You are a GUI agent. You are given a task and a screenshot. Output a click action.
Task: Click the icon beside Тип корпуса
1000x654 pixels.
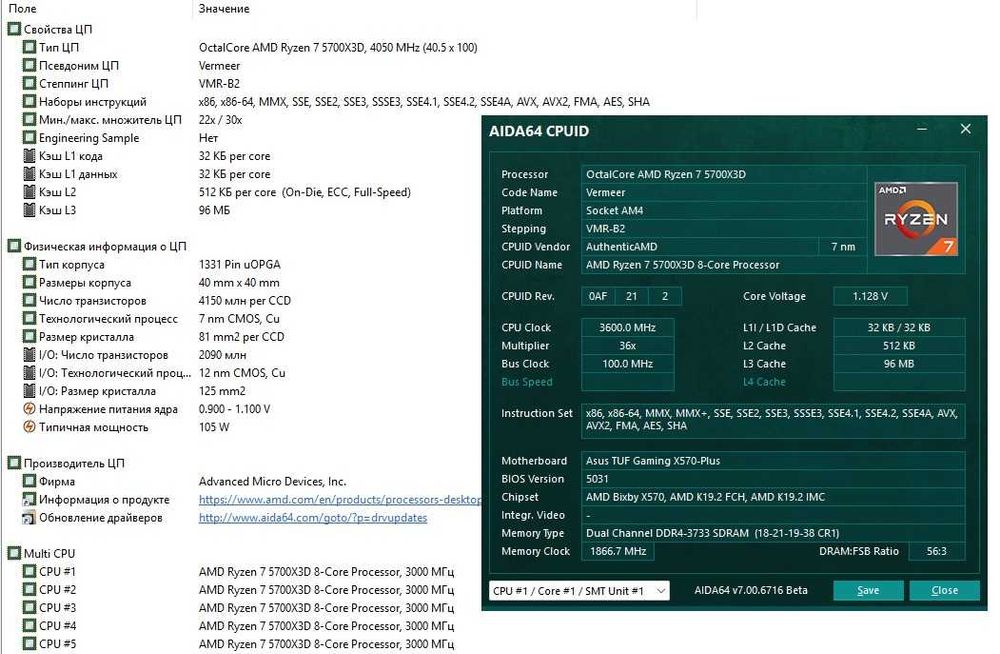click(x=29, y=264)
